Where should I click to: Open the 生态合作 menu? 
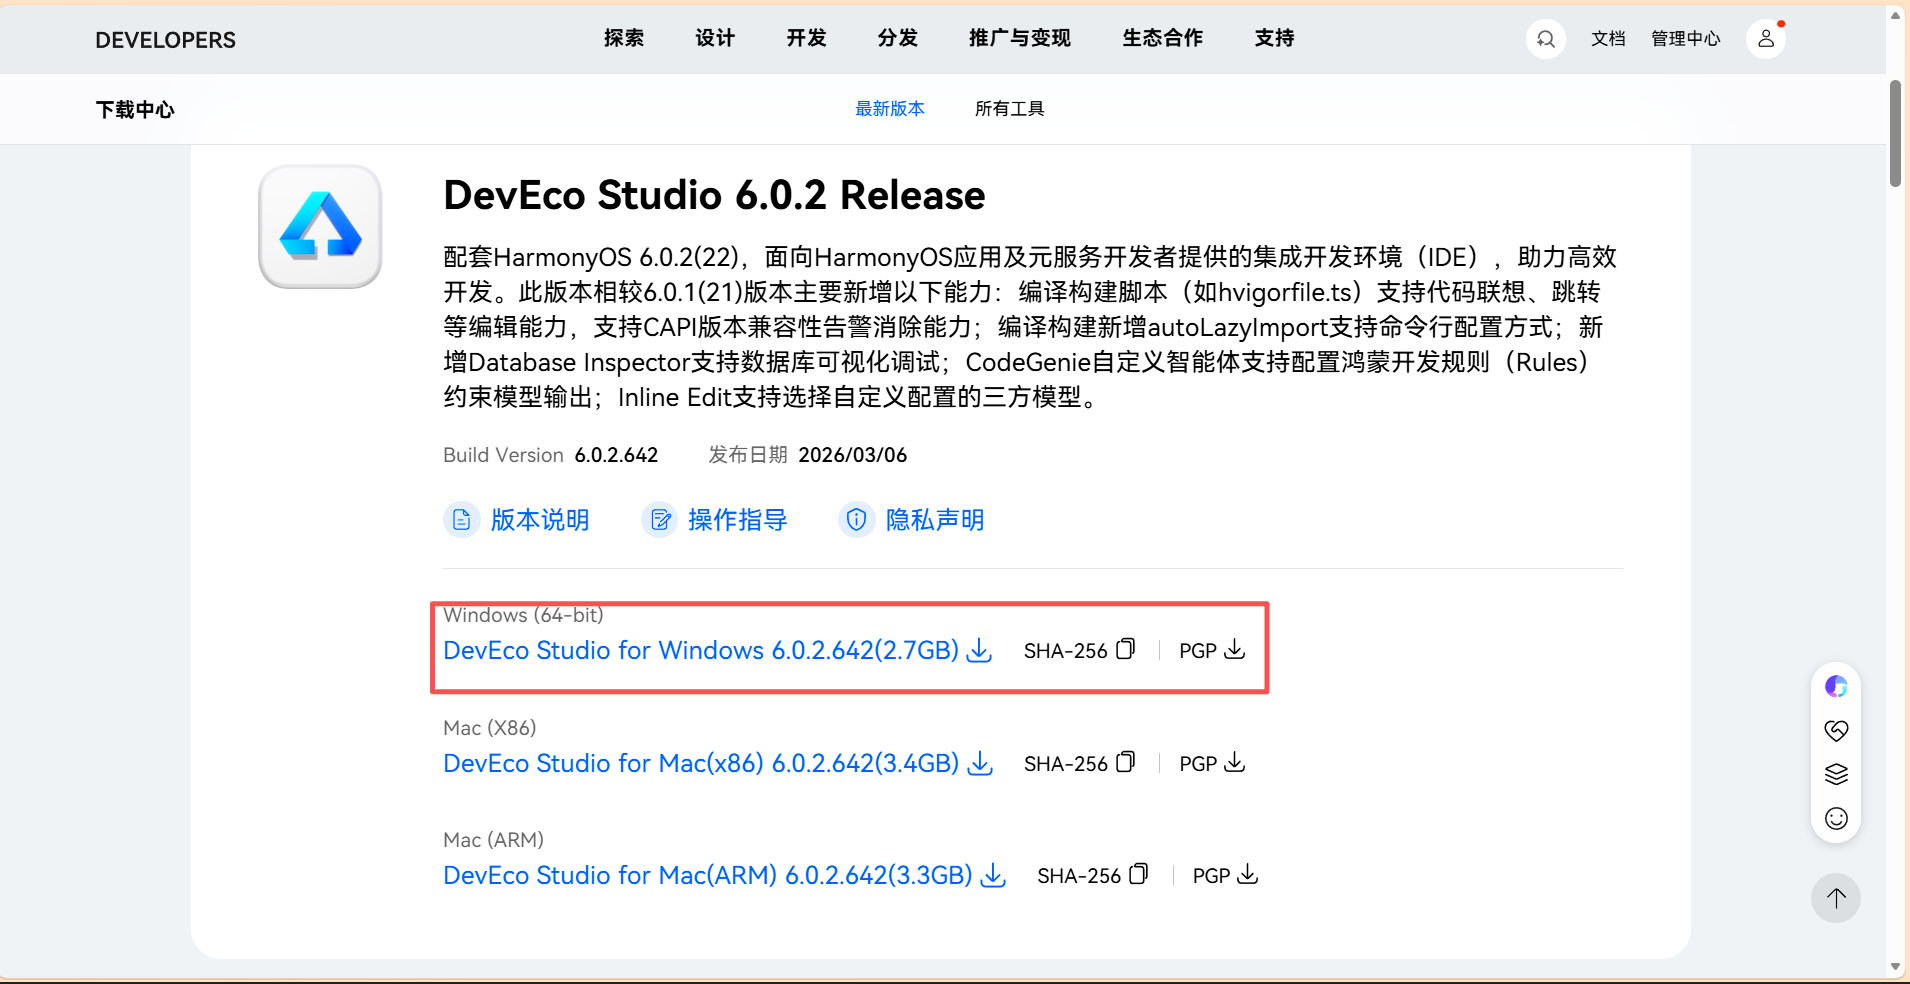[1163, 38]
